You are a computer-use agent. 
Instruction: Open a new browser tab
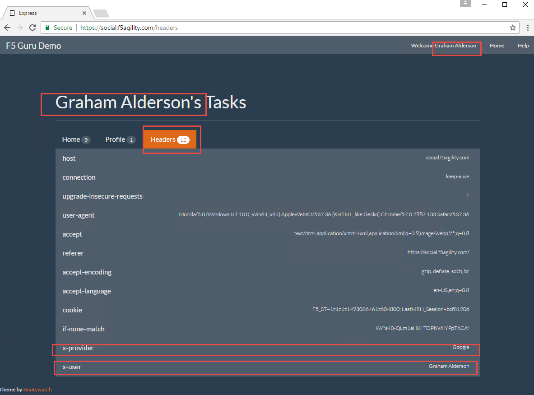(x=101, y=13)
